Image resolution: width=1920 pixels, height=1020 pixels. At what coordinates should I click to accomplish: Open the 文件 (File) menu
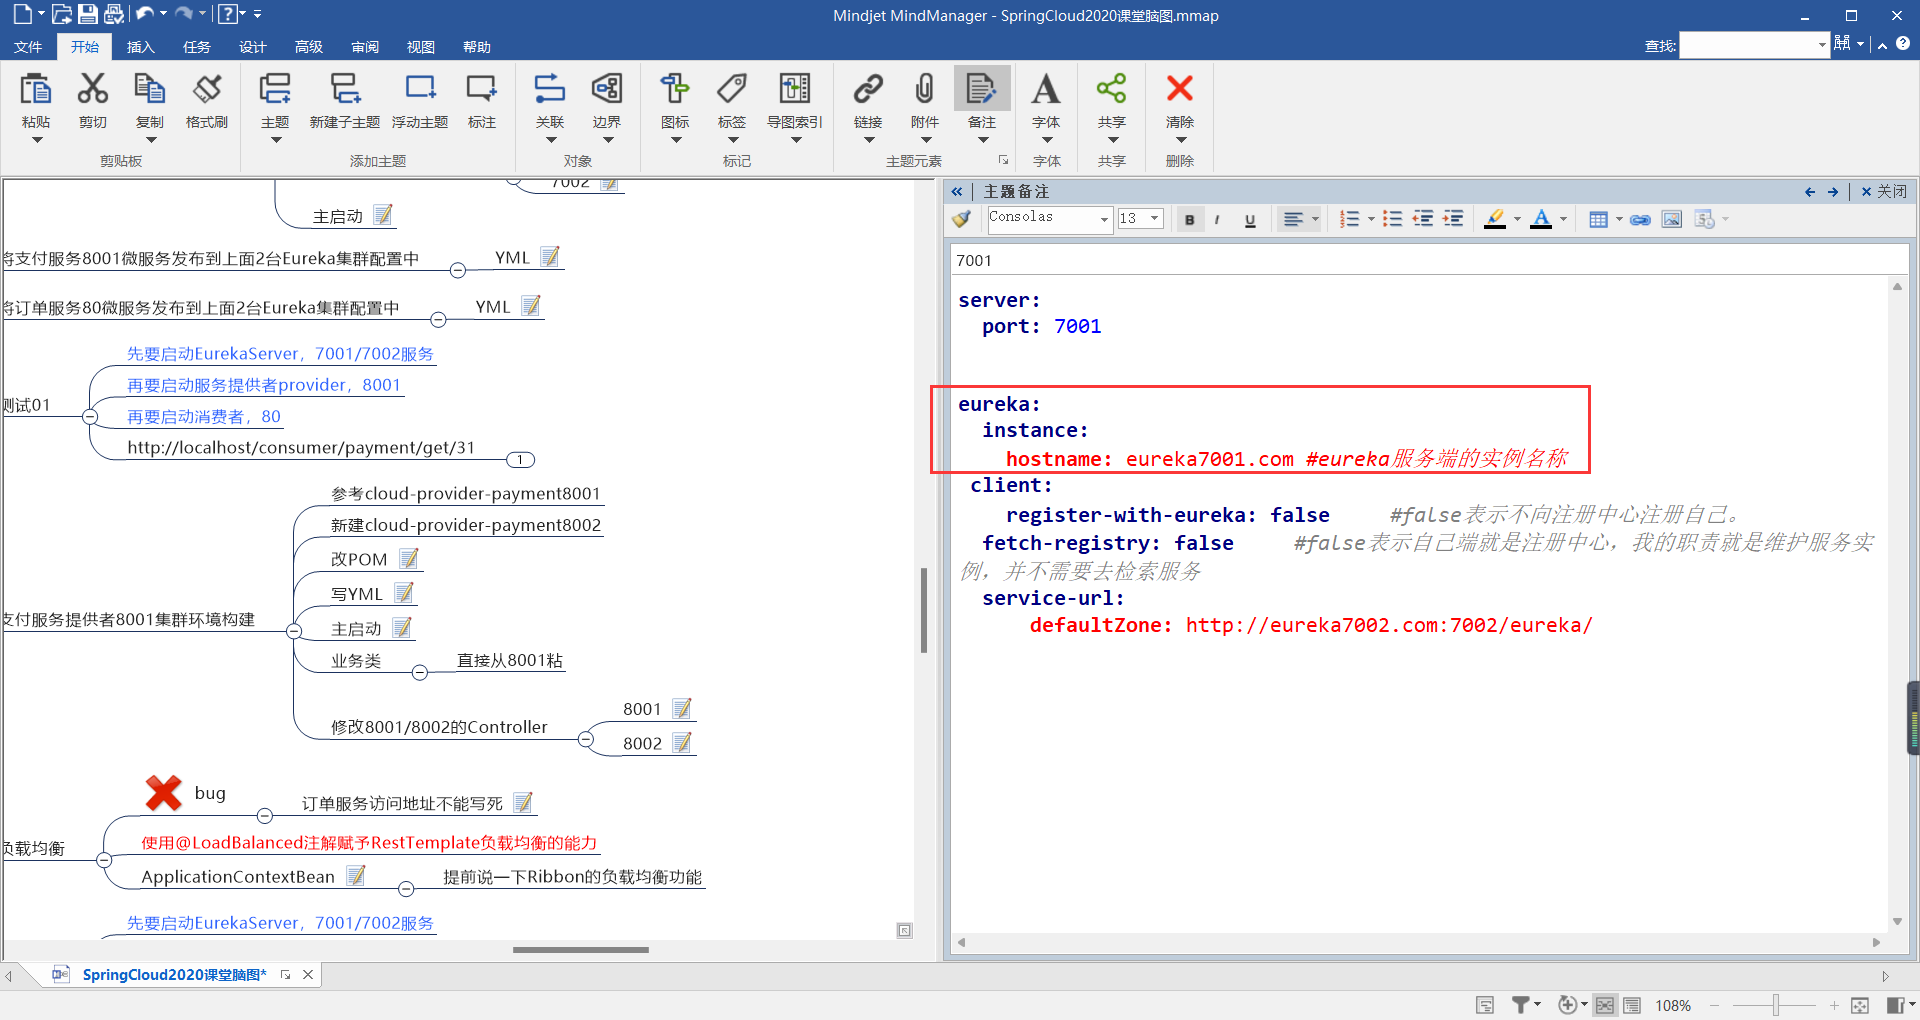click(x=28, y=47)
